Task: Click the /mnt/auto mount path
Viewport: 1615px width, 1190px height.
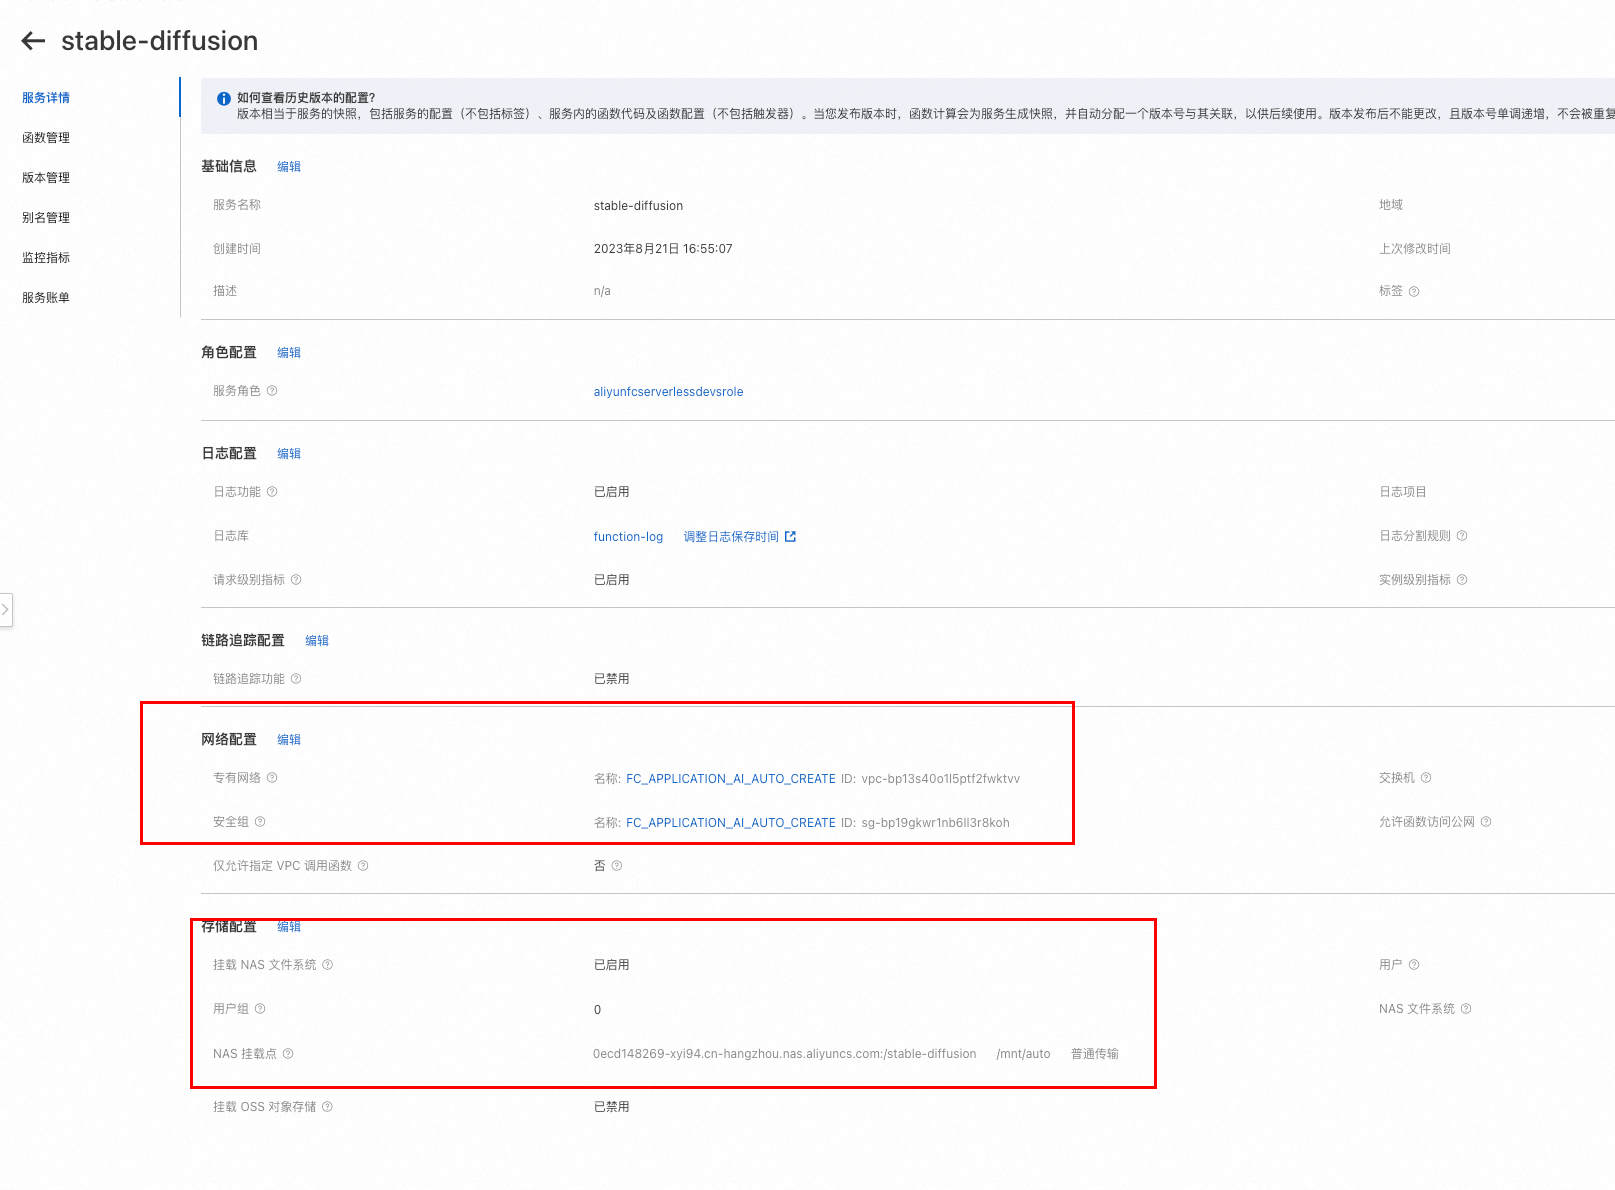Action: [1023, 1054]
